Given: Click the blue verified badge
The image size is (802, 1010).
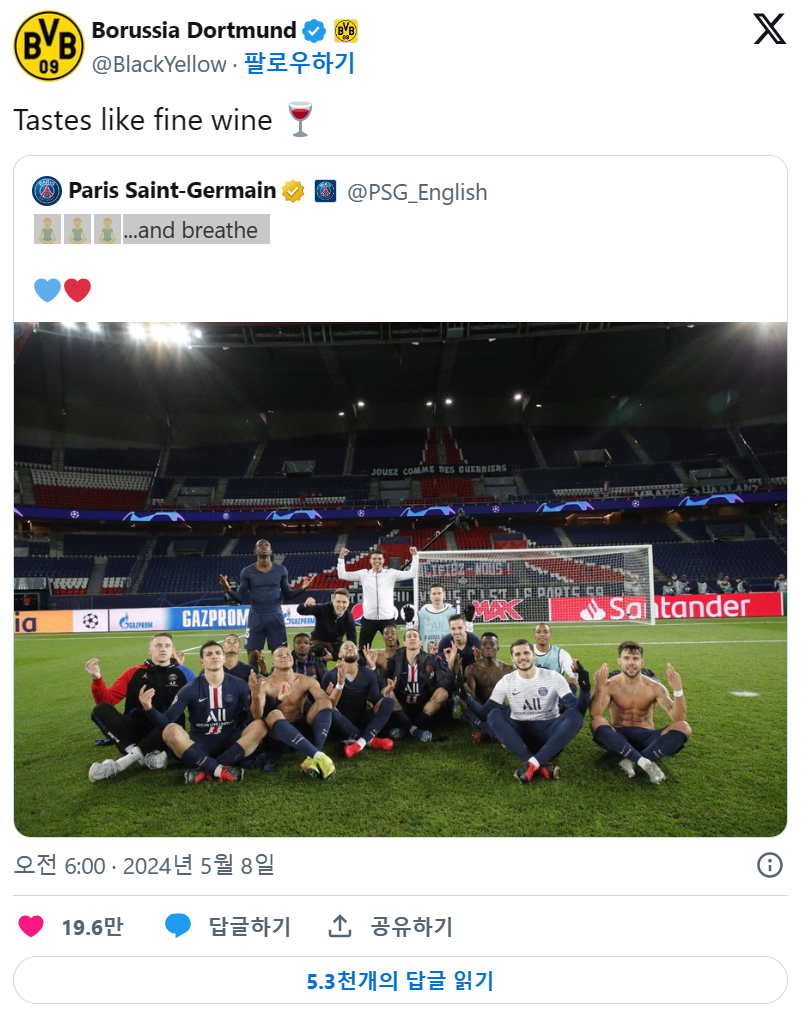Looking at the screenshot, I should coord(314,30).
